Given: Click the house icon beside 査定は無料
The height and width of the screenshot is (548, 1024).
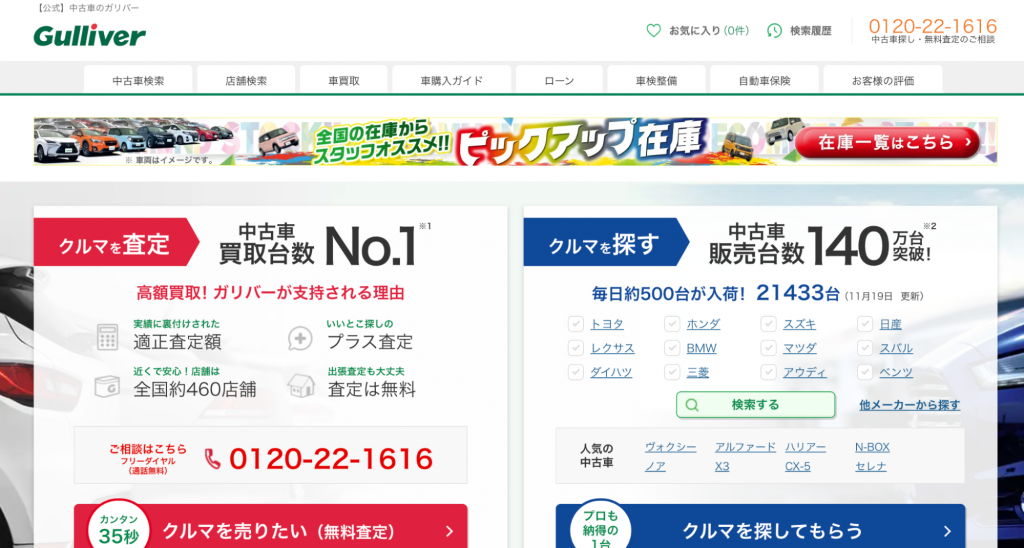Looking at the screenshot, I should [x=301, y=385].
